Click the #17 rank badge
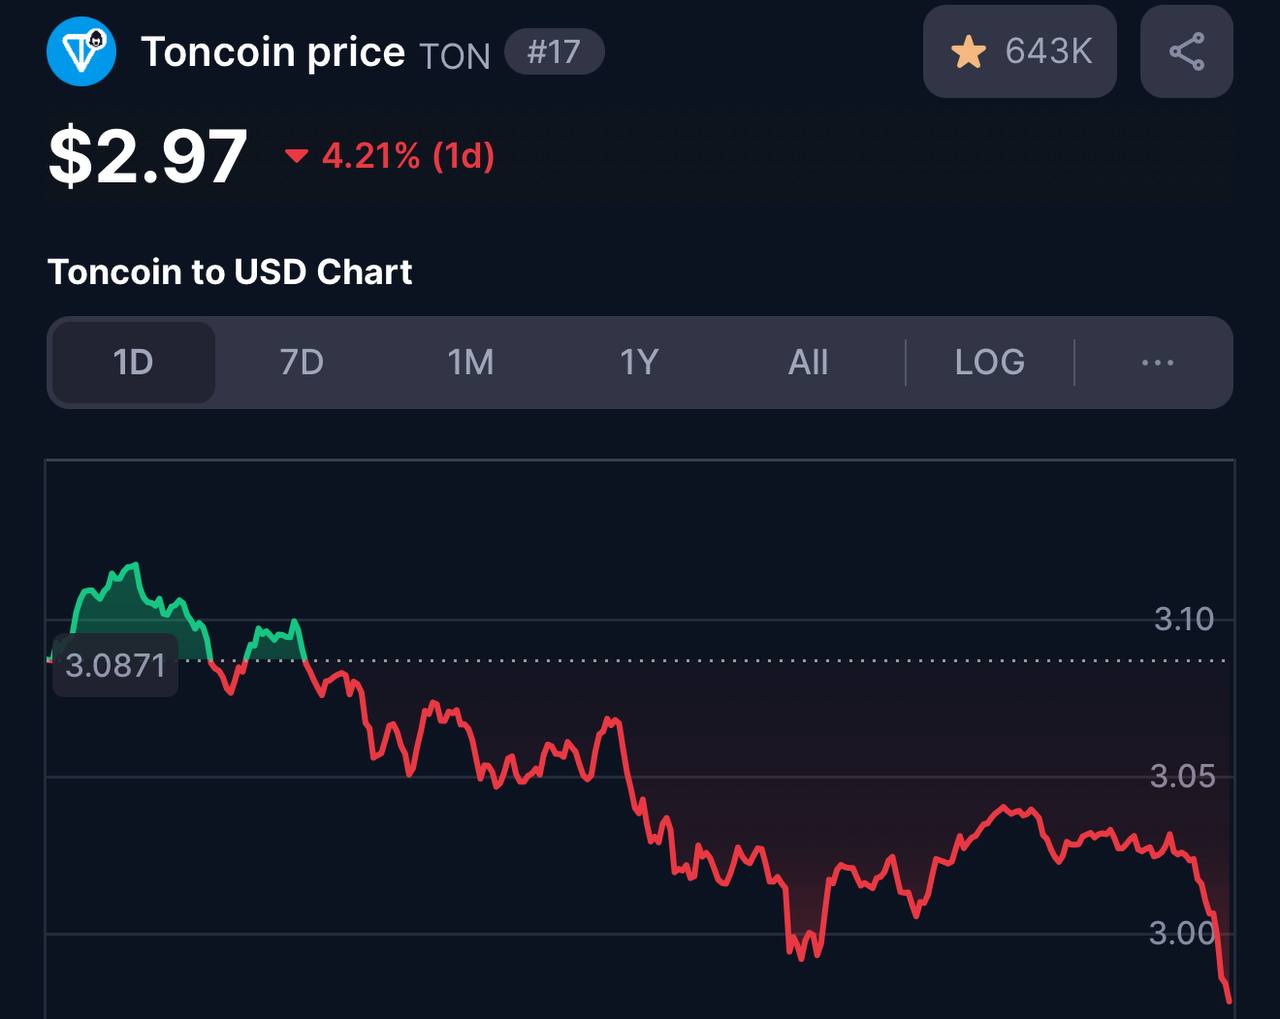 point(554,52)
